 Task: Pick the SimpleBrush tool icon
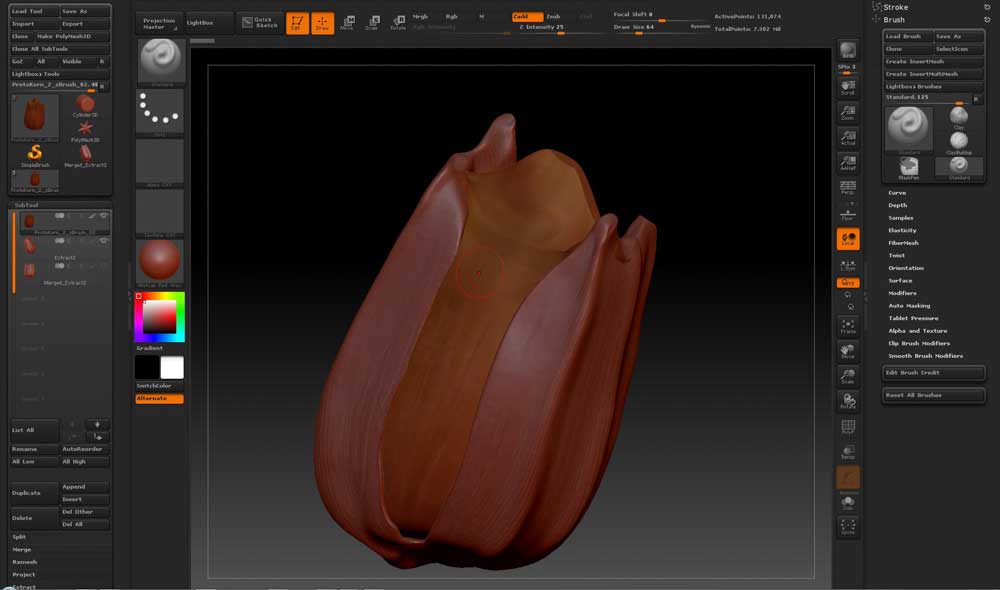coord(35,154)
